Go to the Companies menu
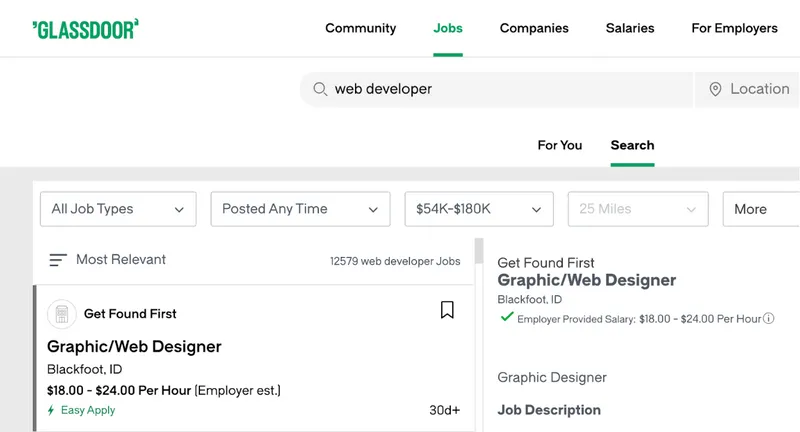 (x=534, y=28)
